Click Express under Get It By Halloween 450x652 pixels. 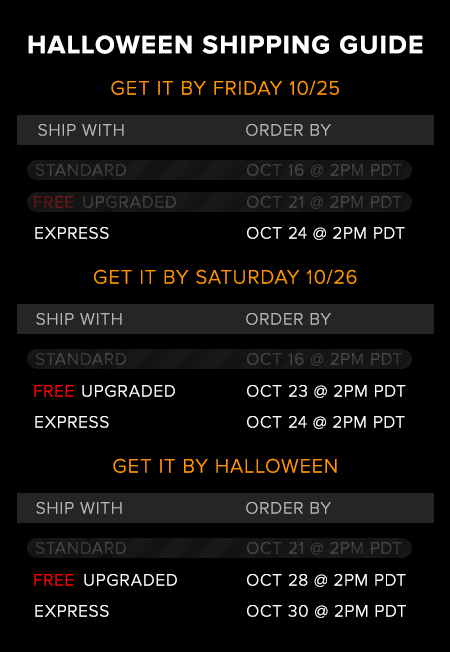[72, 611]
